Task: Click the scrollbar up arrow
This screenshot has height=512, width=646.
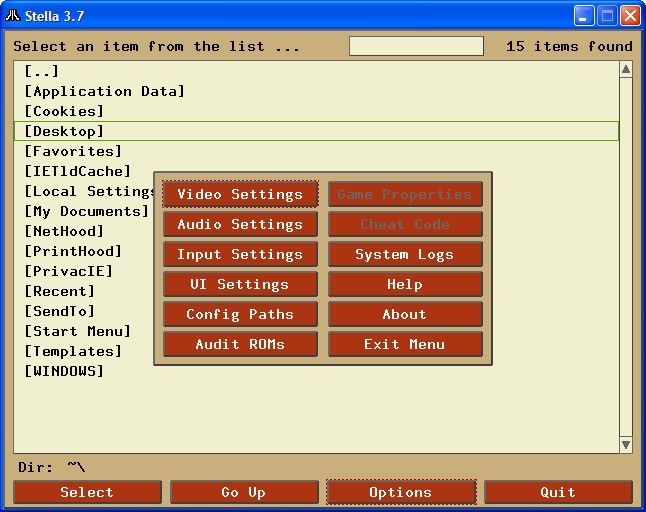Action: click(626, 69)
